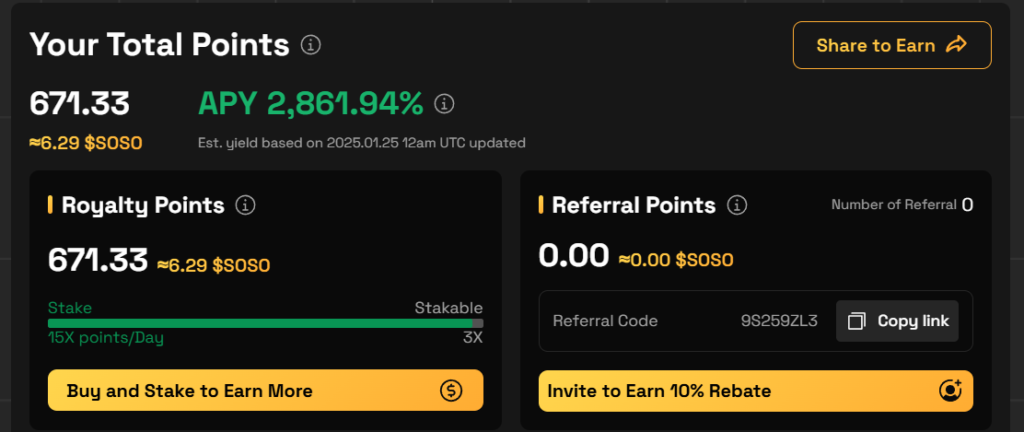Click the Royalty Points heading
Image resolution: width=1024 pixels, height=432 pixels.
(143, 206)
